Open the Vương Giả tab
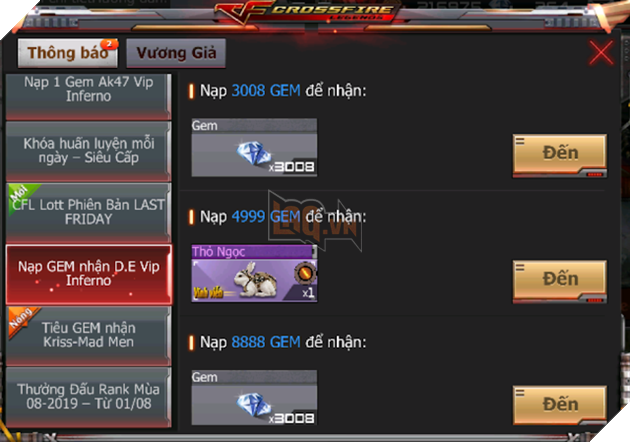This screenshot has width=630, height=442. point(176,53)
